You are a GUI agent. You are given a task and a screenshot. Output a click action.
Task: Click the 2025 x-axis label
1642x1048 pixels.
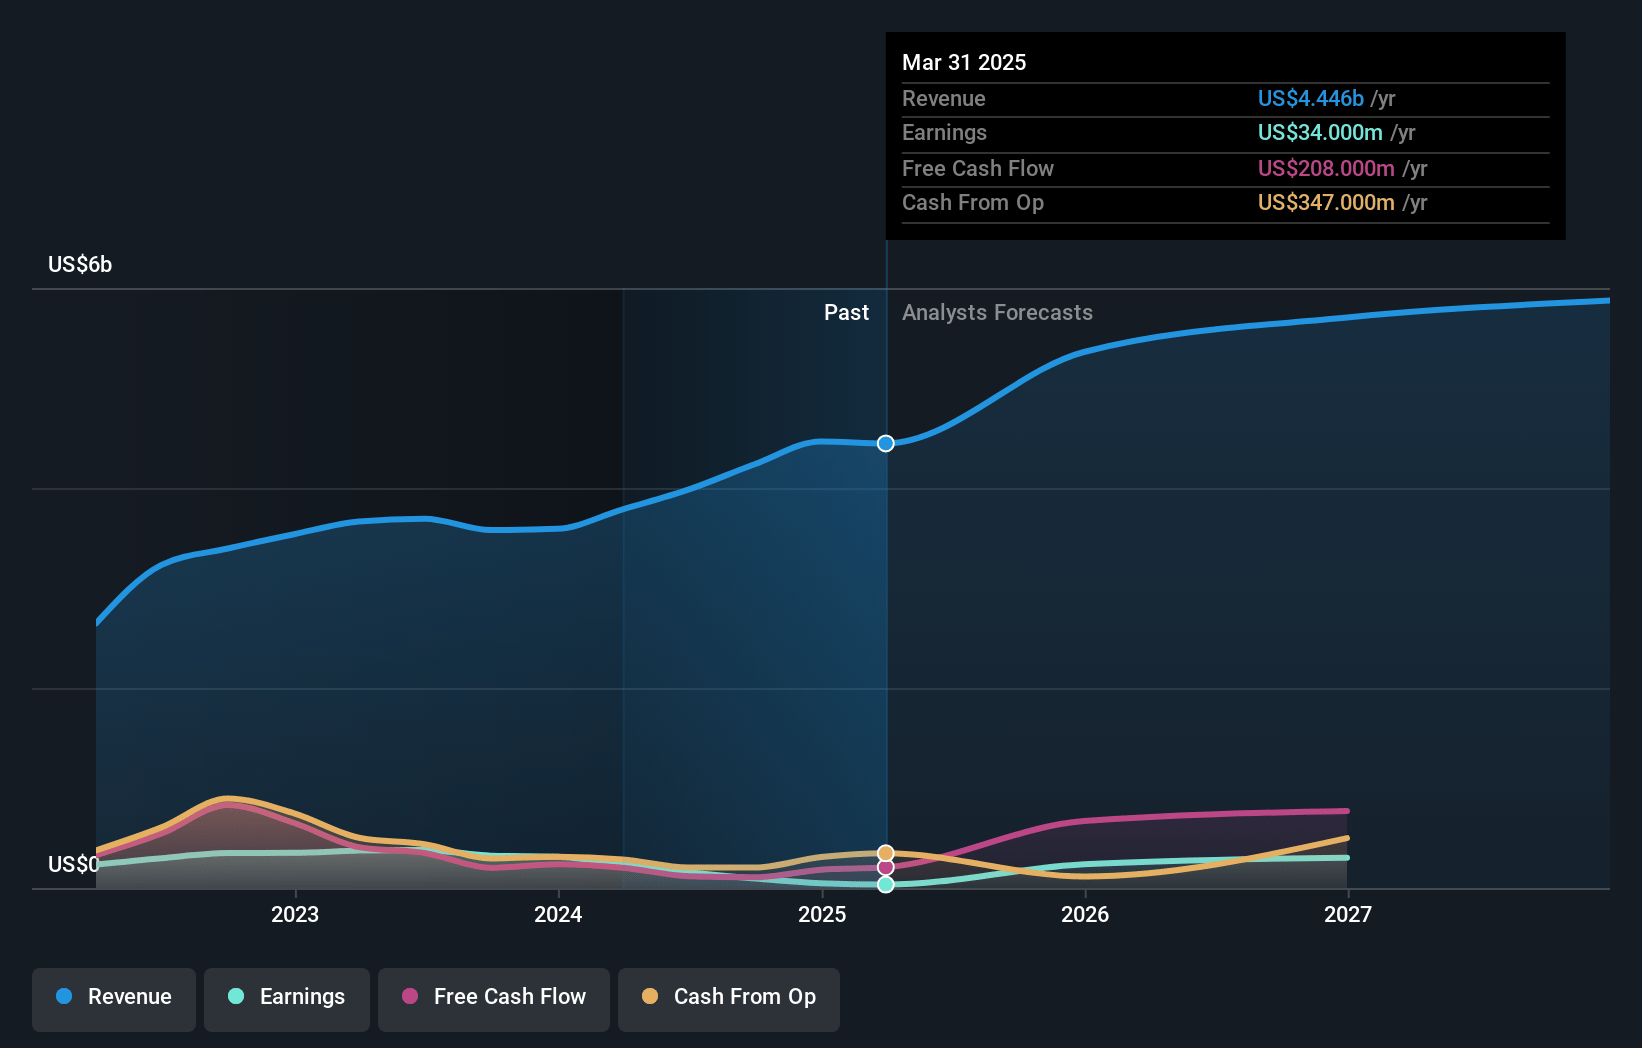pyautogui.click(x=822, y=914)
